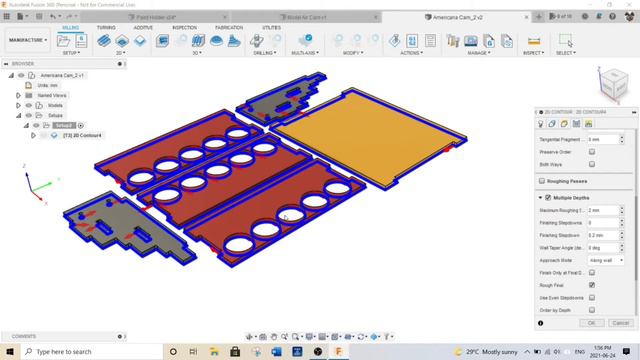Open the Linking tab in 2D Contour dialog
This screenshot has width=640, height=360.
[588, 124]
